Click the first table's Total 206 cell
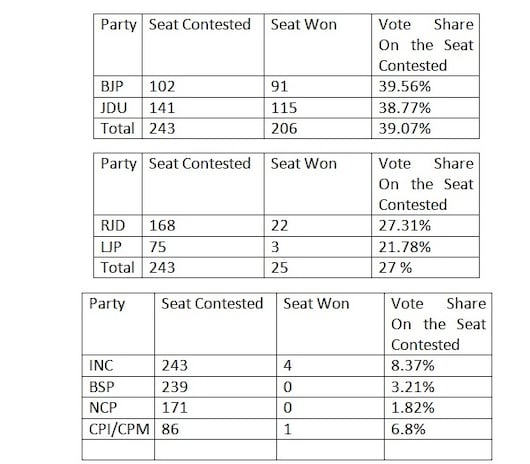Viewport: 530px width, 464px height. [318, 128]
